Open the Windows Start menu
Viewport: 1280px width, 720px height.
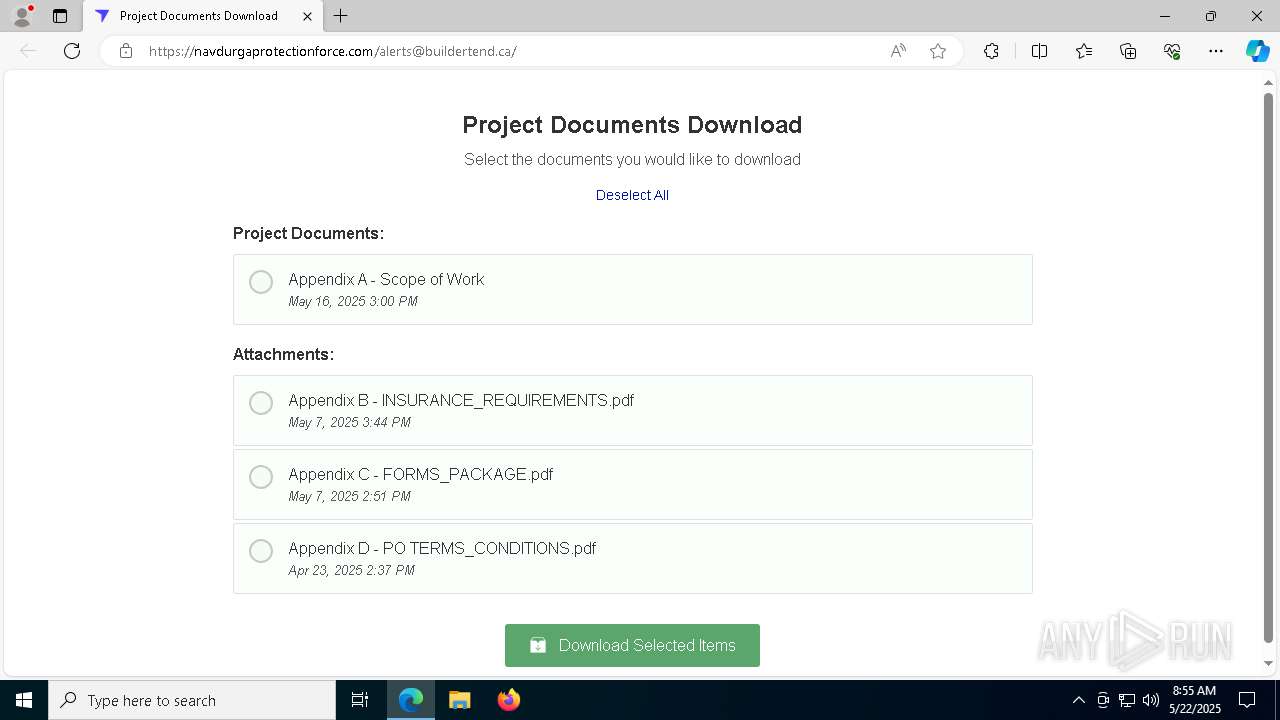(24, 700)
